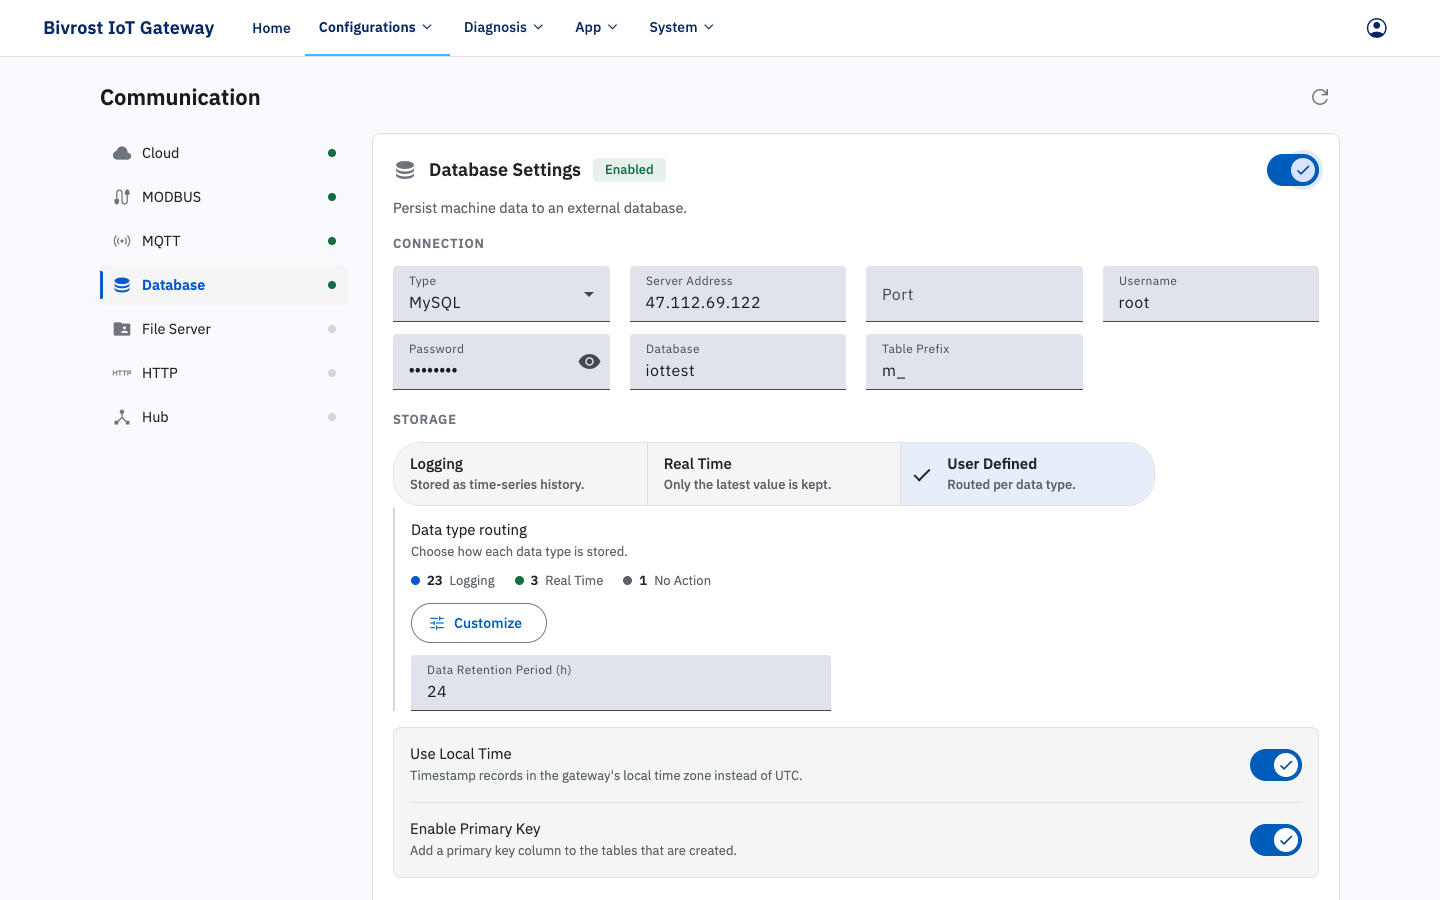This screenshot has height=900, width=1440.
Task: Open MQTT communication settings
Action: [x=224, y=241]
